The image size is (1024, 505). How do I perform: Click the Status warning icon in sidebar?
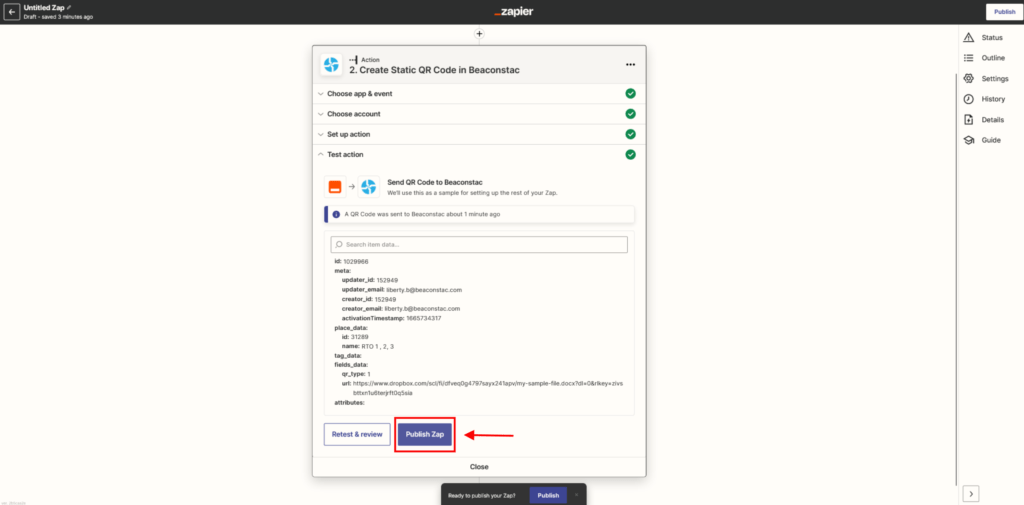[968, 37]
